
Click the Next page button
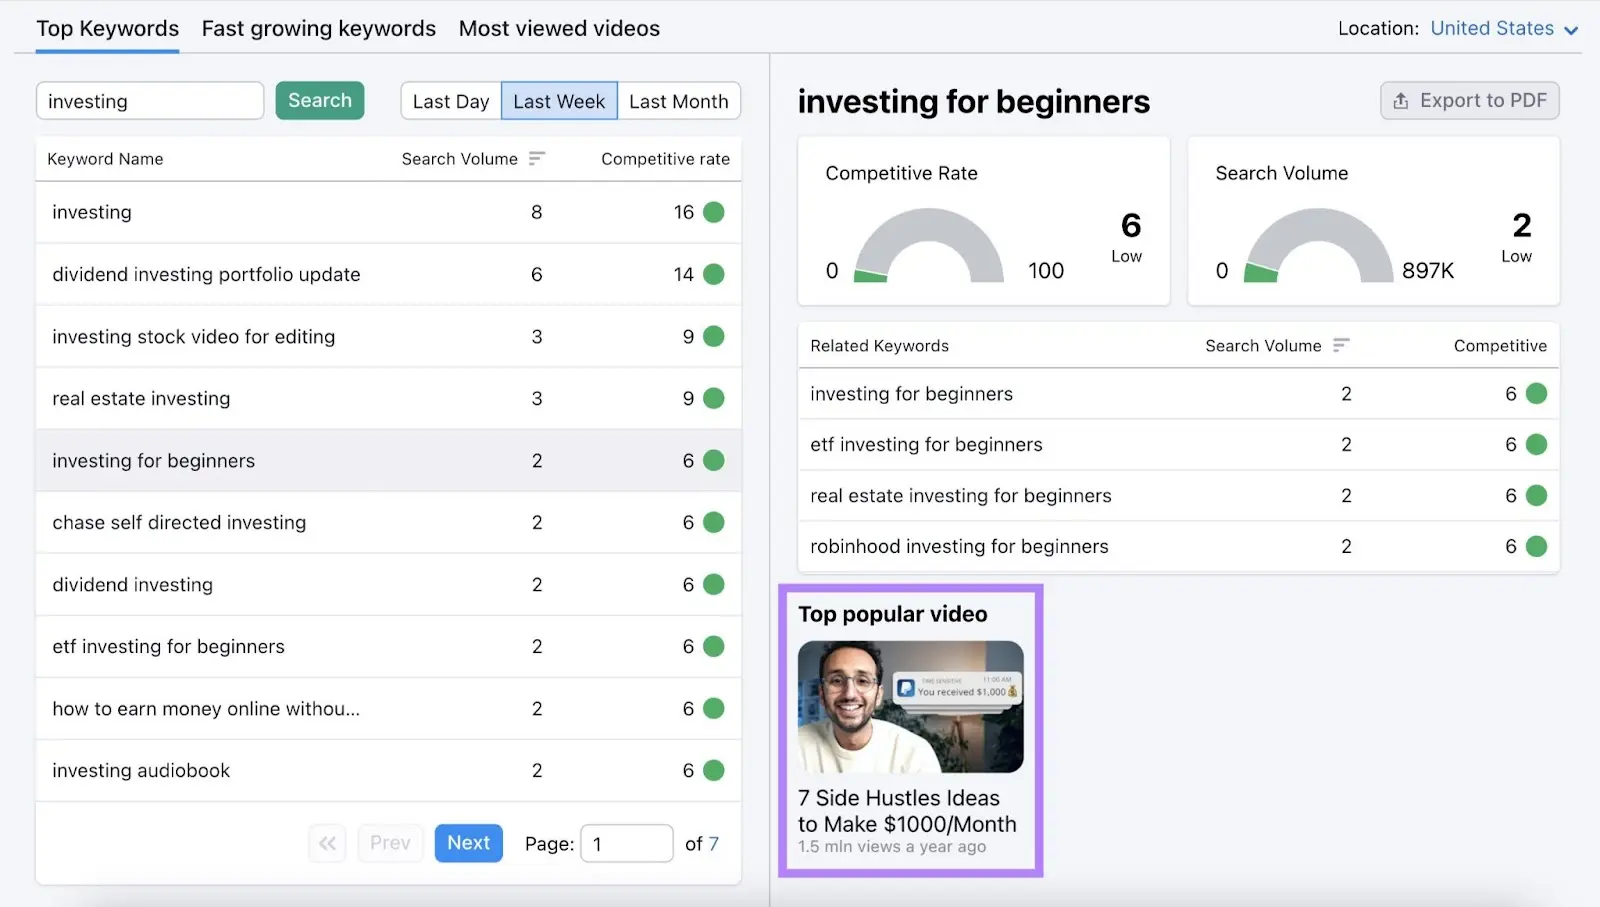pyautogui.click(x=469, y=843)
